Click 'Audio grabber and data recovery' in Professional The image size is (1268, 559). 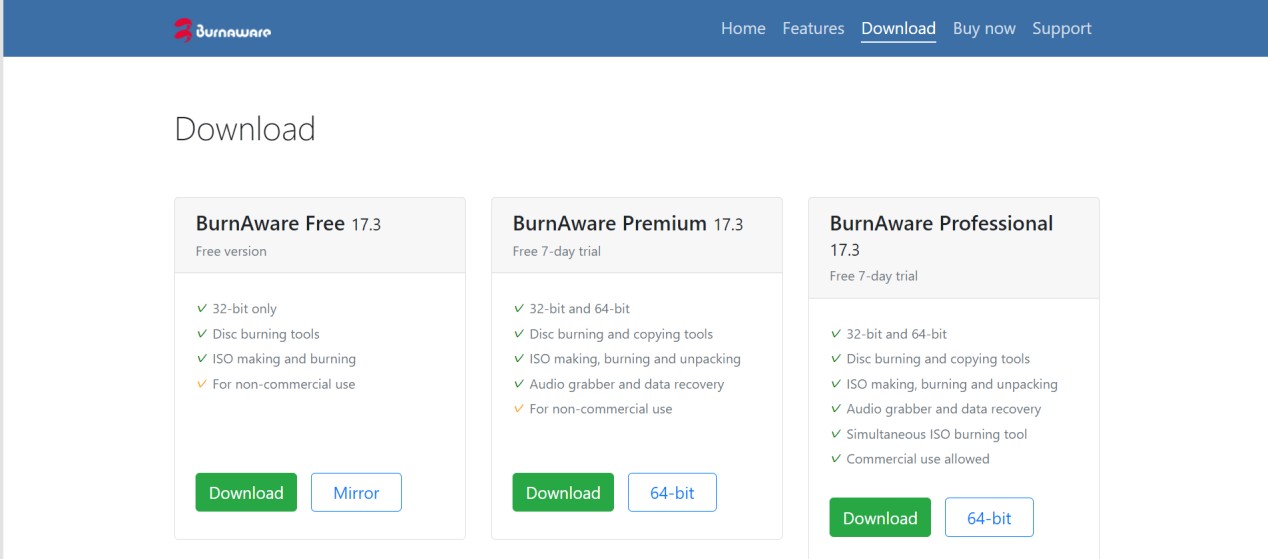tap(944, 409)
